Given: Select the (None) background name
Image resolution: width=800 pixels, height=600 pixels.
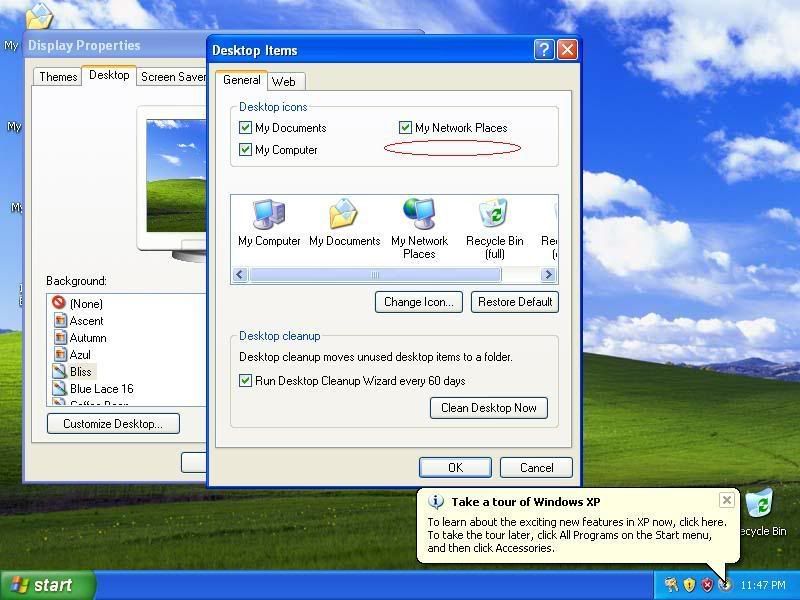Looking at the screenshot, I should (86, 304).
